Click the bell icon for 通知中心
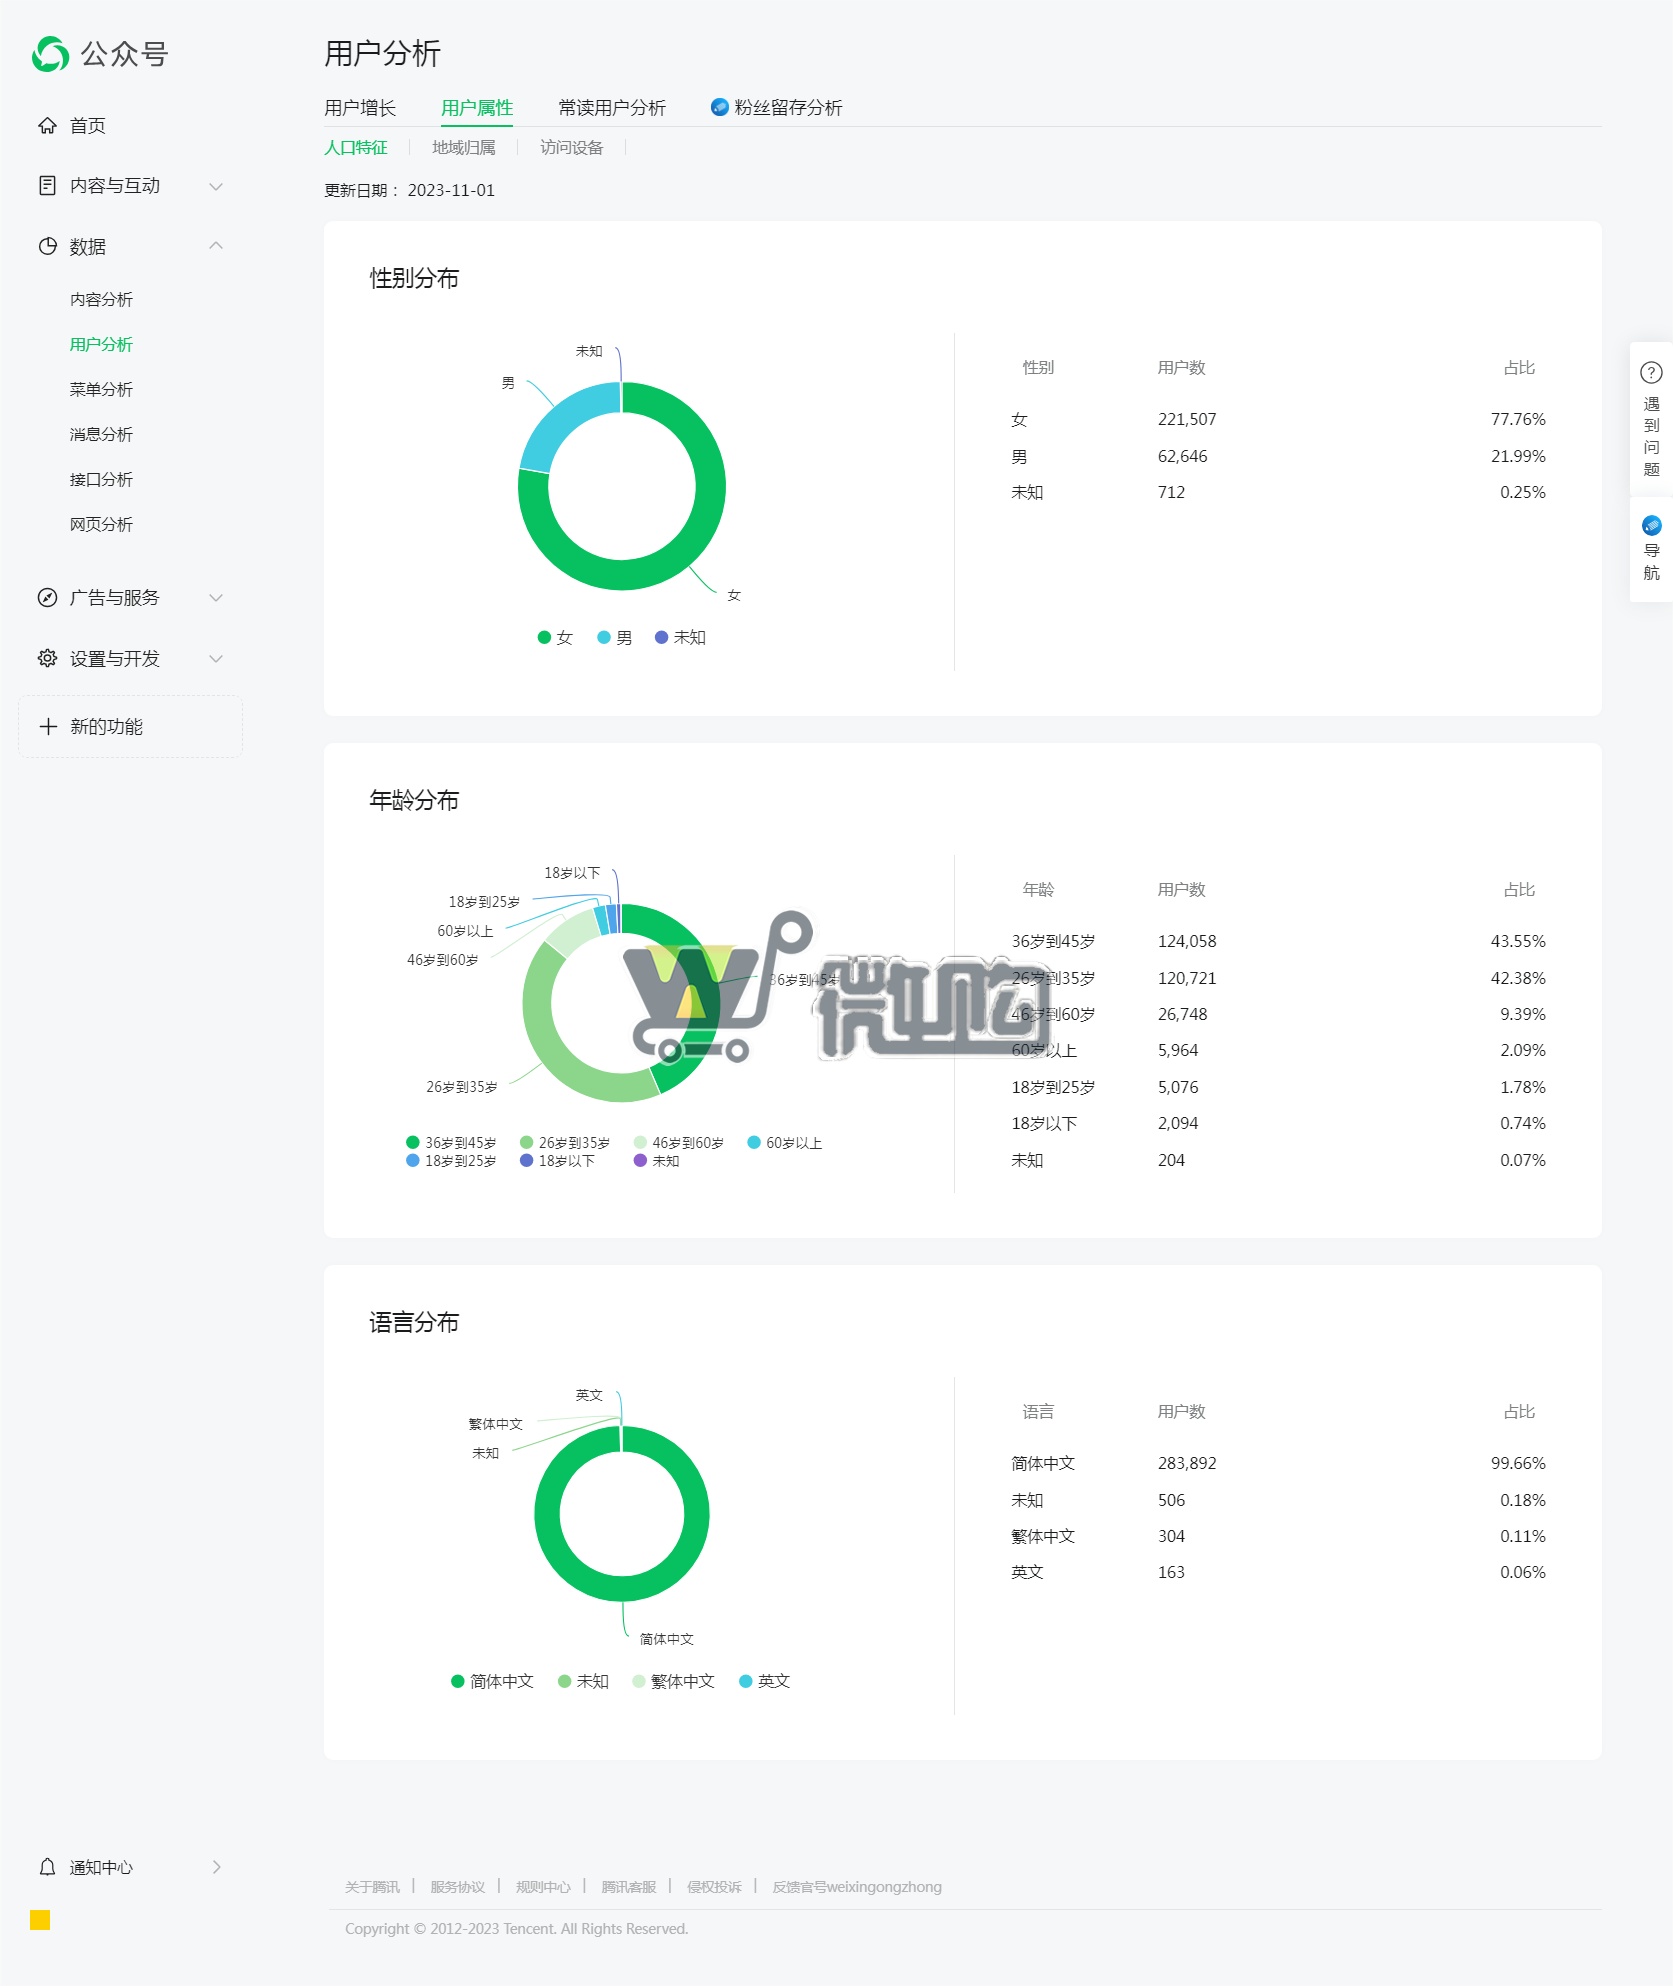1673x1986 pixels. 47,1867
